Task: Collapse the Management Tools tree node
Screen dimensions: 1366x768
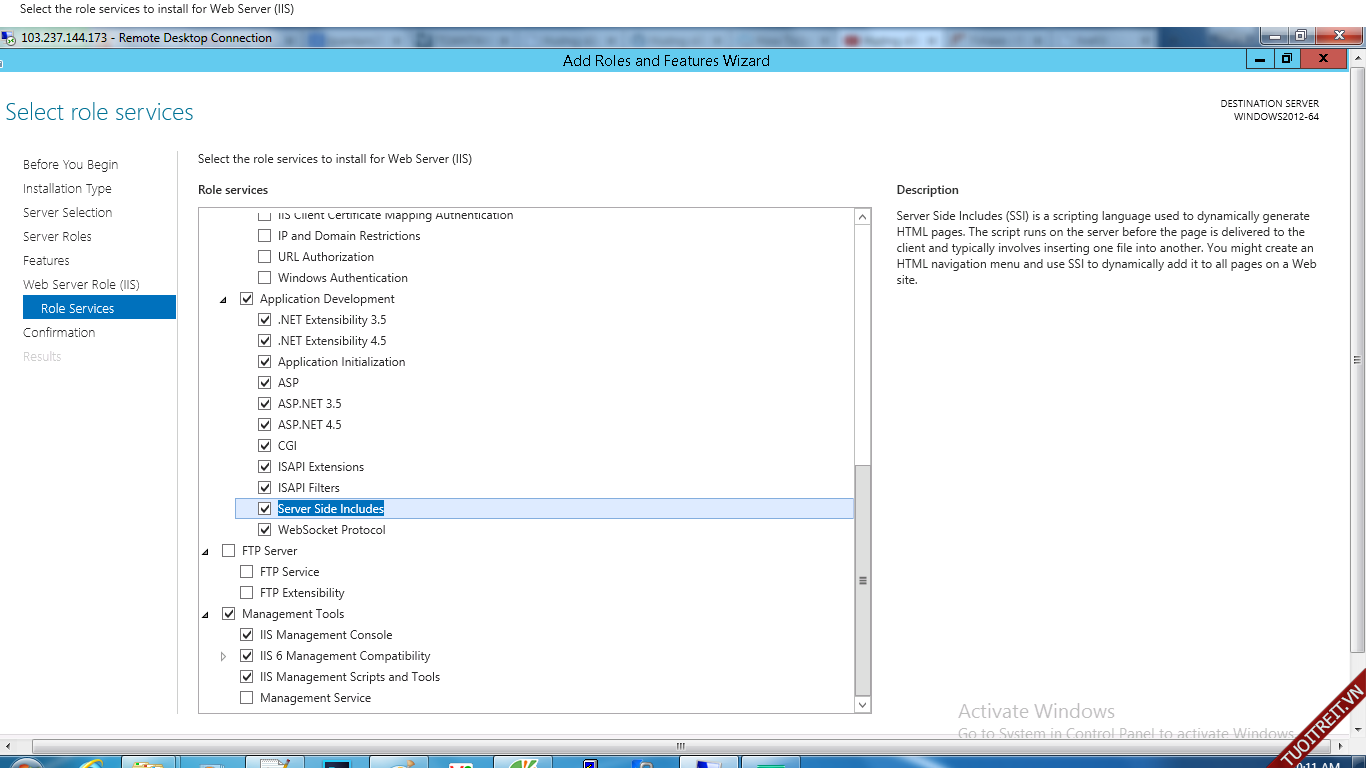Action: click(205, 615)
